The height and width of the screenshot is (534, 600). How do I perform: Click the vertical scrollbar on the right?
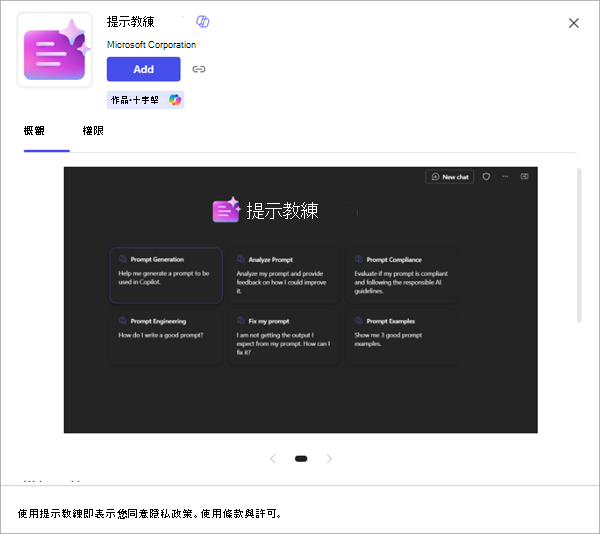(x=579, y=246)
